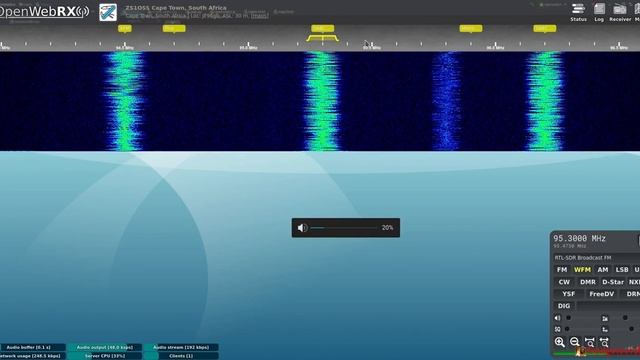Click zoom out totally icon
The width and height of the screenshot is (640, 360).
(604, 342)
